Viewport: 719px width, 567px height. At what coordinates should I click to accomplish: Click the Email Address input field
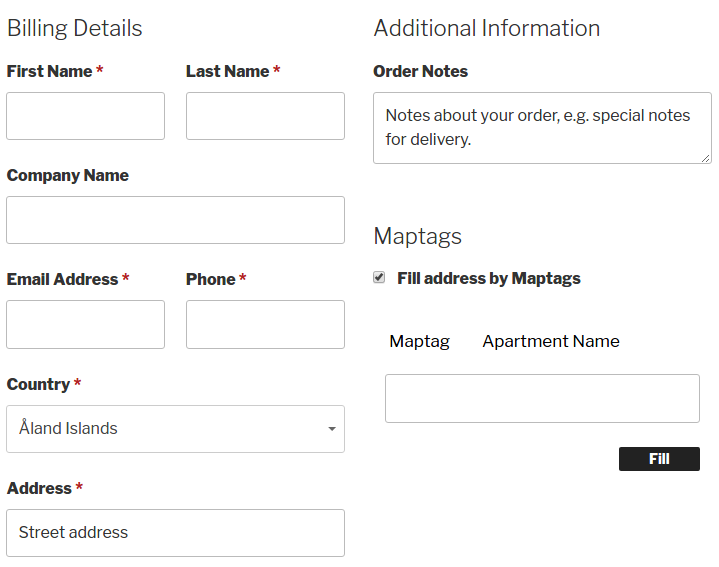pyautogui.click(x=85, y=324)
